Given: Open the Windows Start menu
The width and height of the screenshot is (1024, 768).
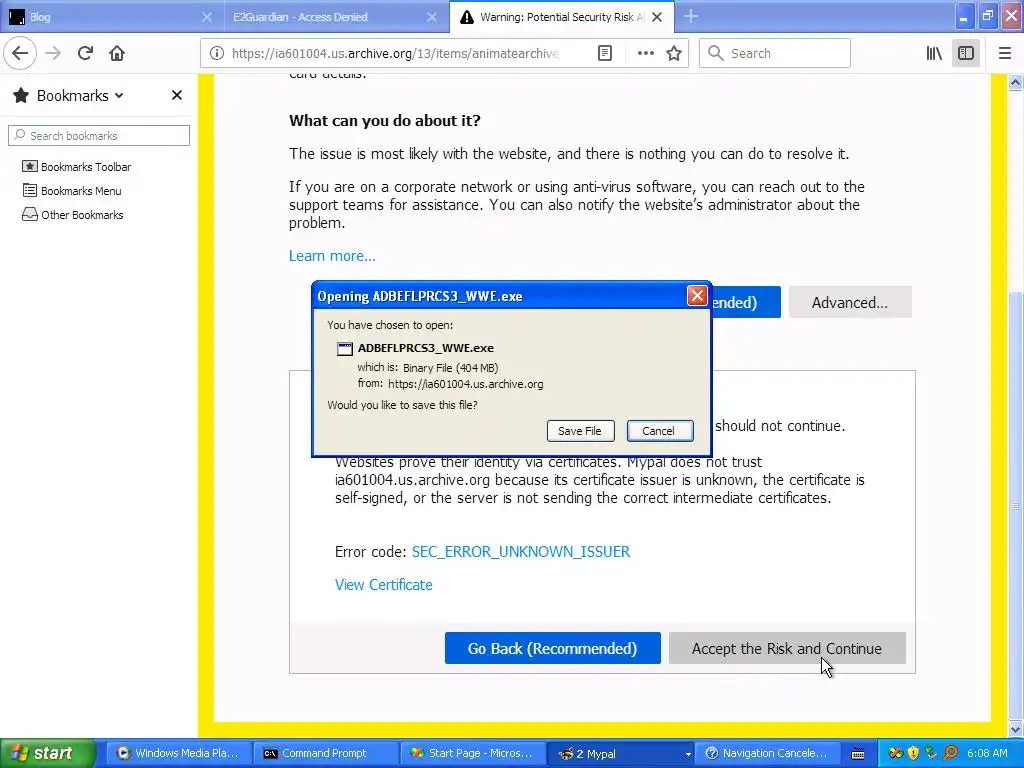Looking at the screenshot, I should tap(48, 753).
